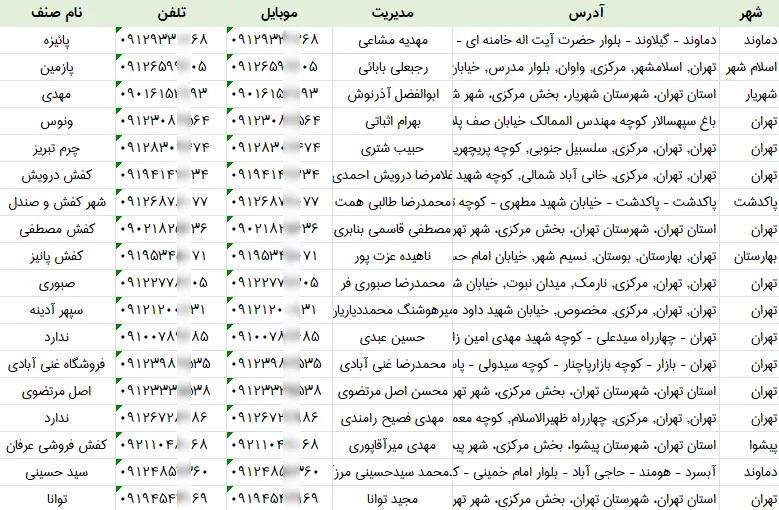
Task: Select the موبایل column header
Action: [279, 13]
